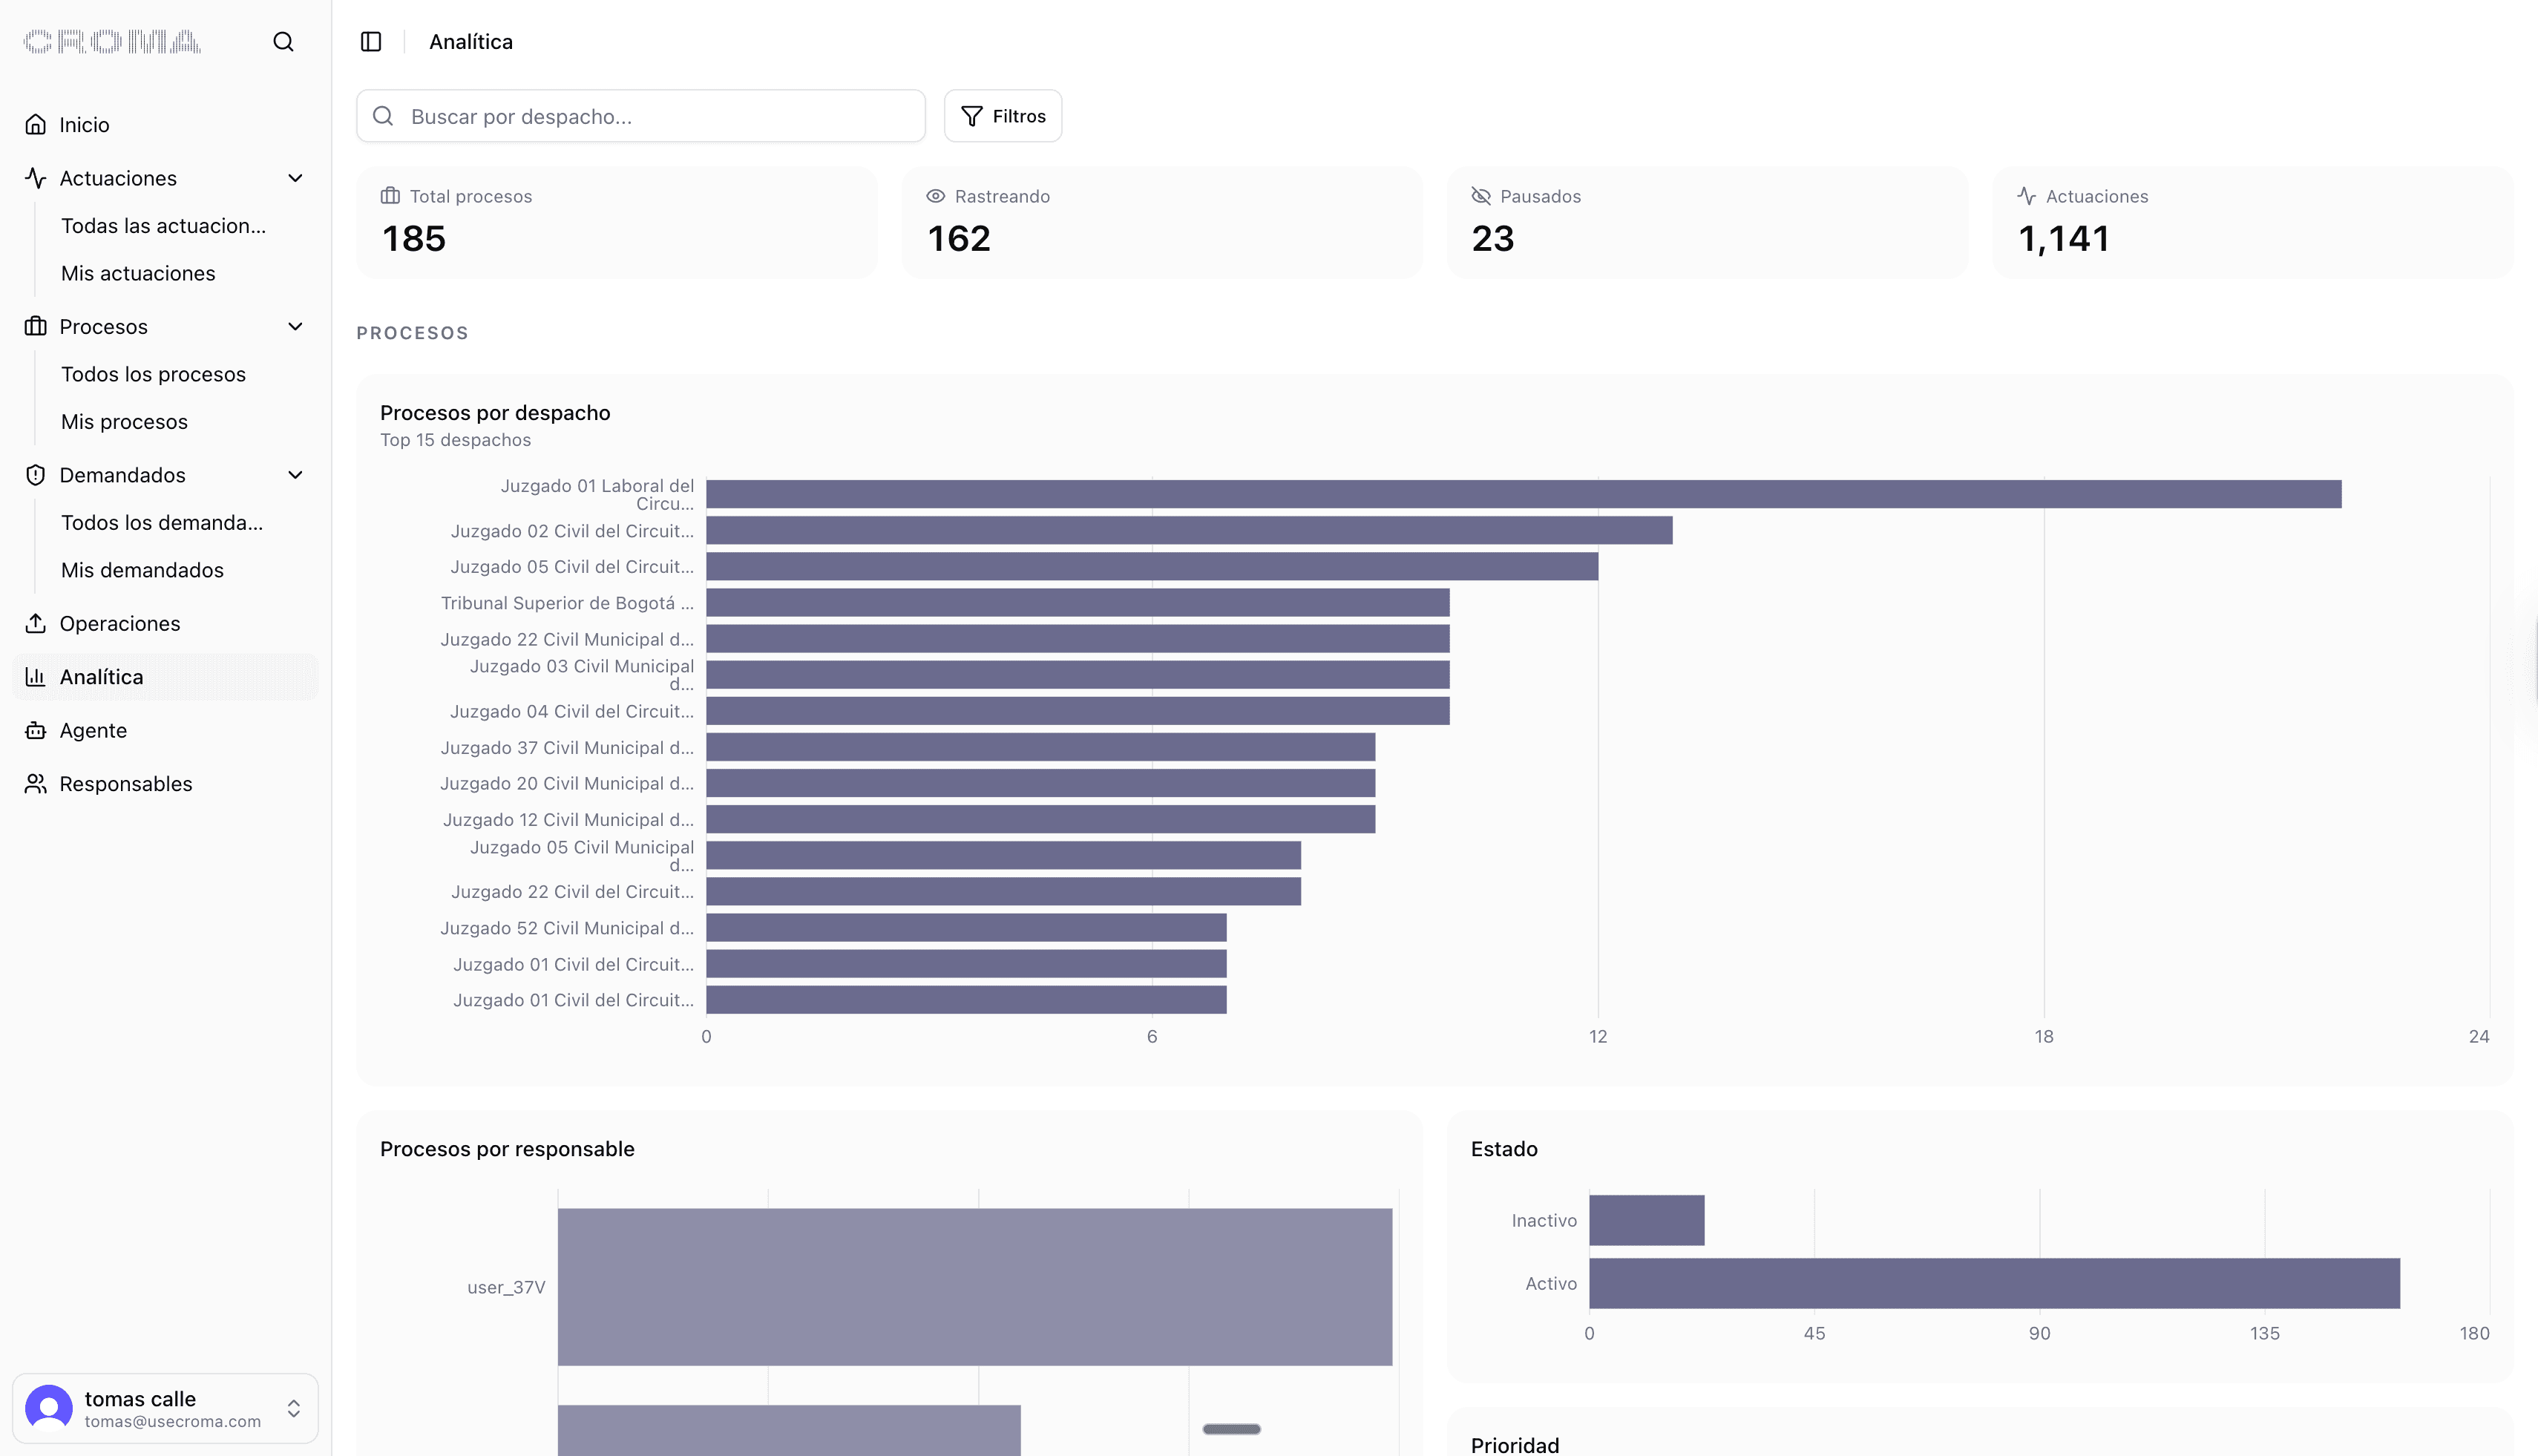Screen dimensions: 2538x1456
Task: Select Mis actuaciones in sidebar
Action: click(138, 273)
